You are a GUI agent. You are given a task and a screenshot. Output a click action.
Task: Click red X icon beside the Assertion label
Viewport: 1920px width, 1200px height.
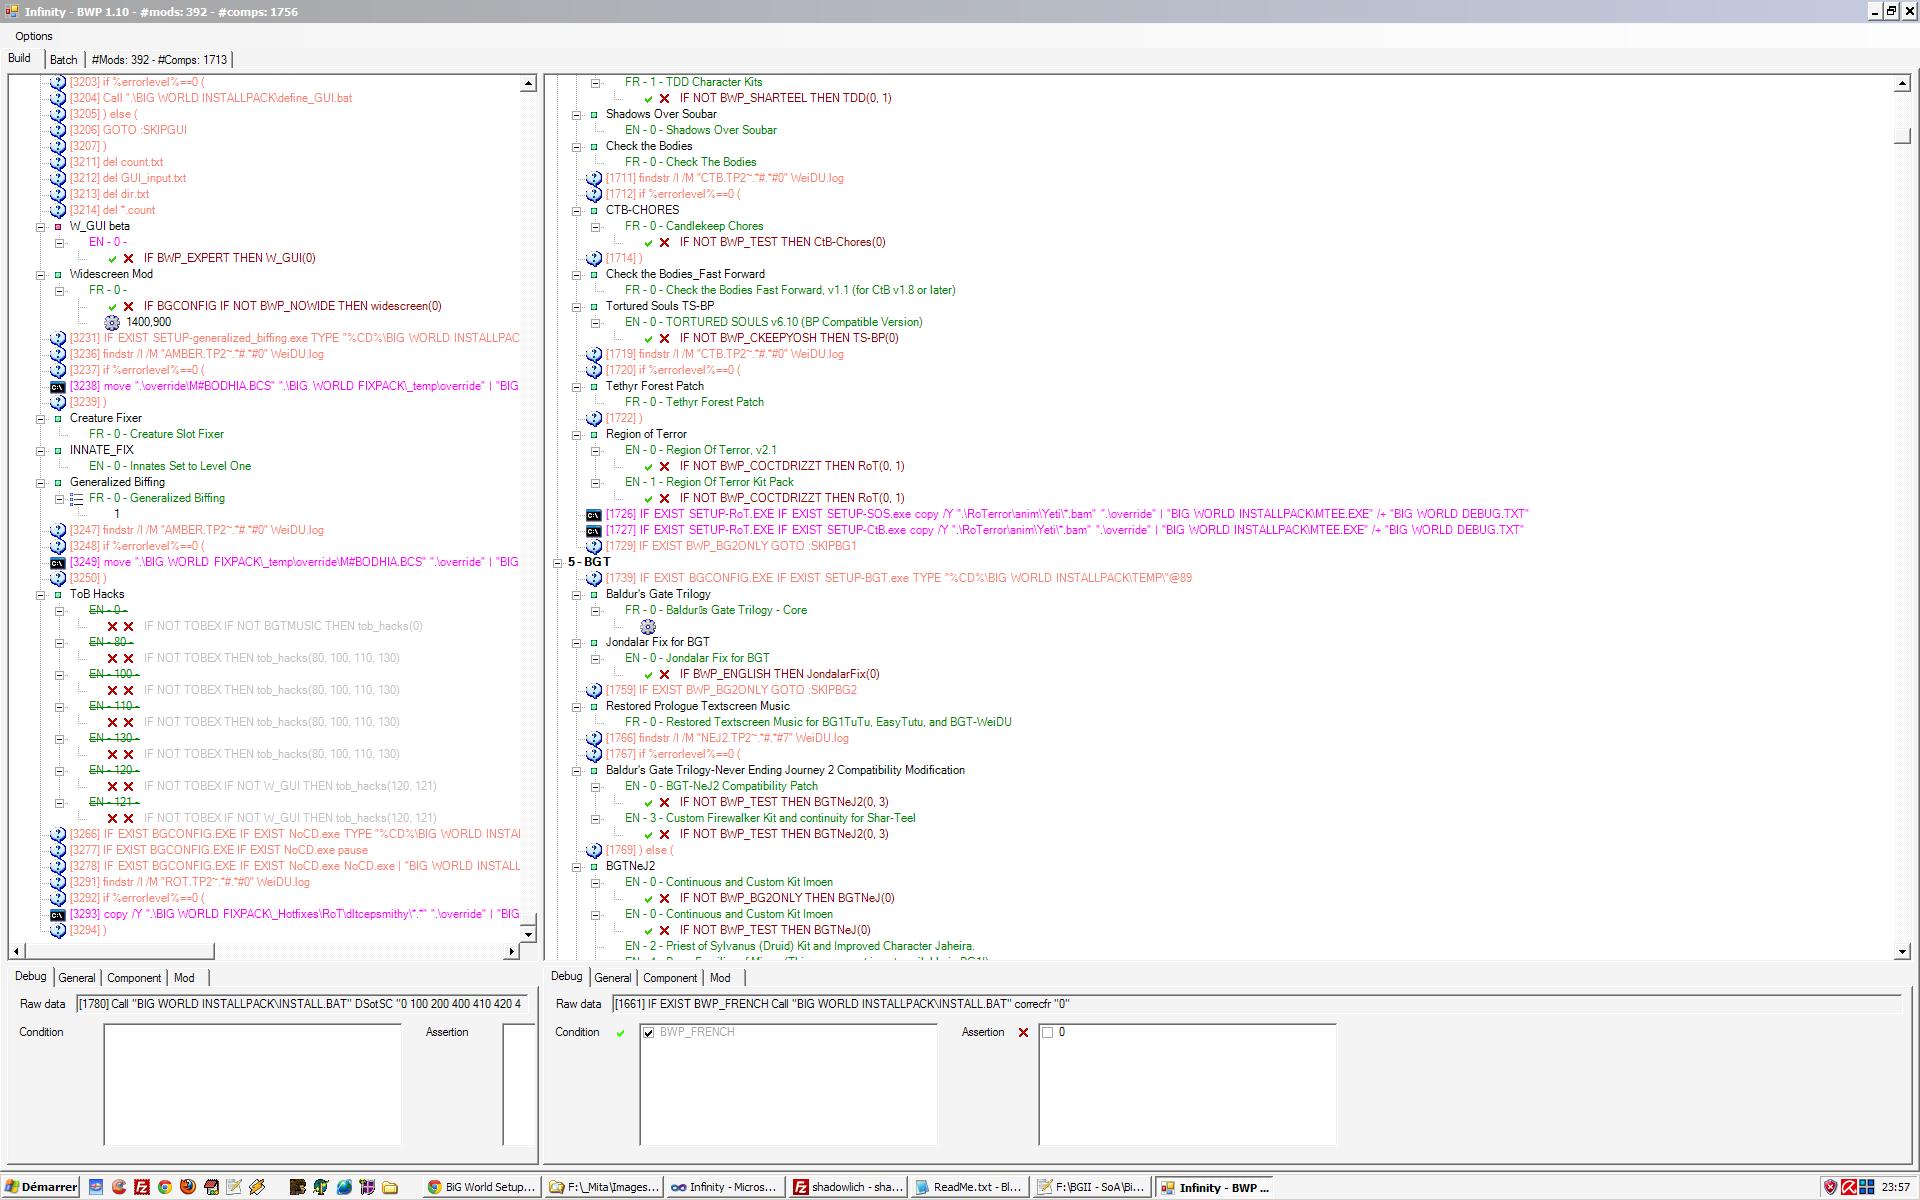click(x=1023, y=1032)
